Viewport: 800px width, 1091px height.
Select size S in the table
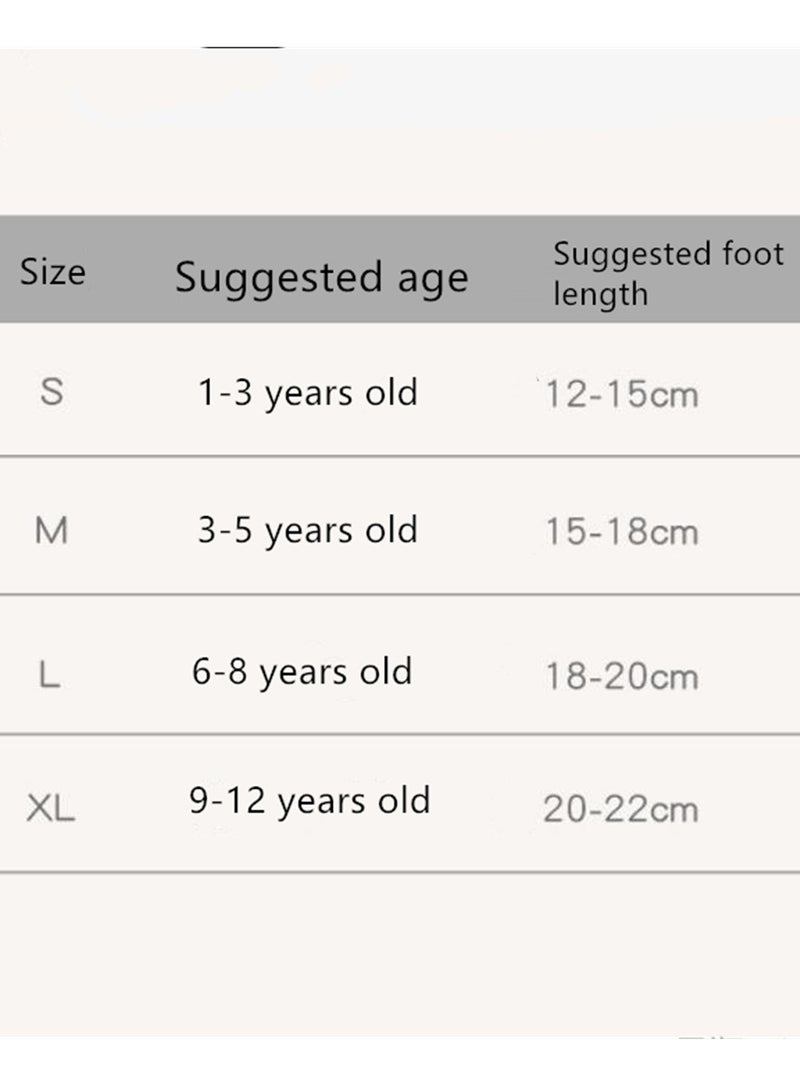(51, 392)
